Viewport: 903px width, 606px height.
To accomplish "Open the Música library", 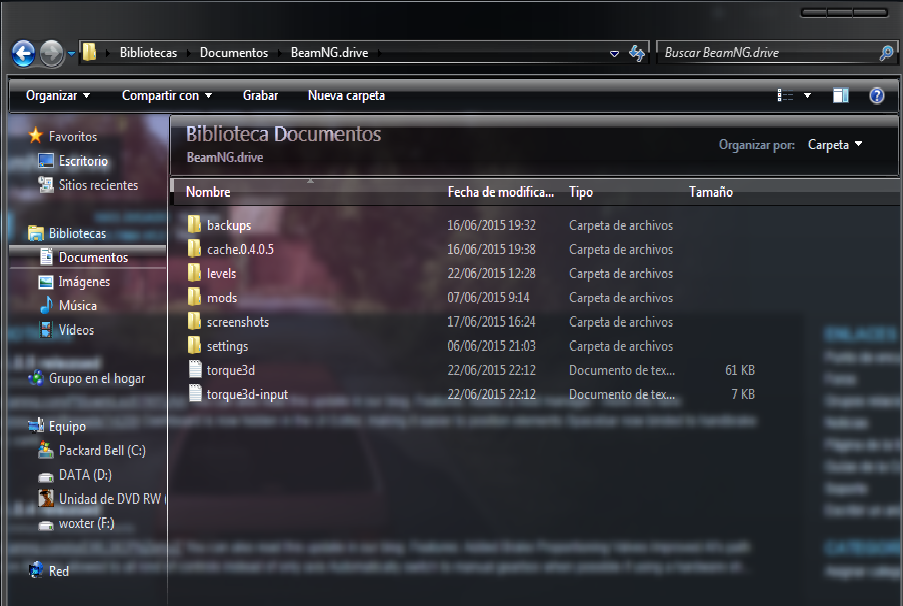I will 78,306.
